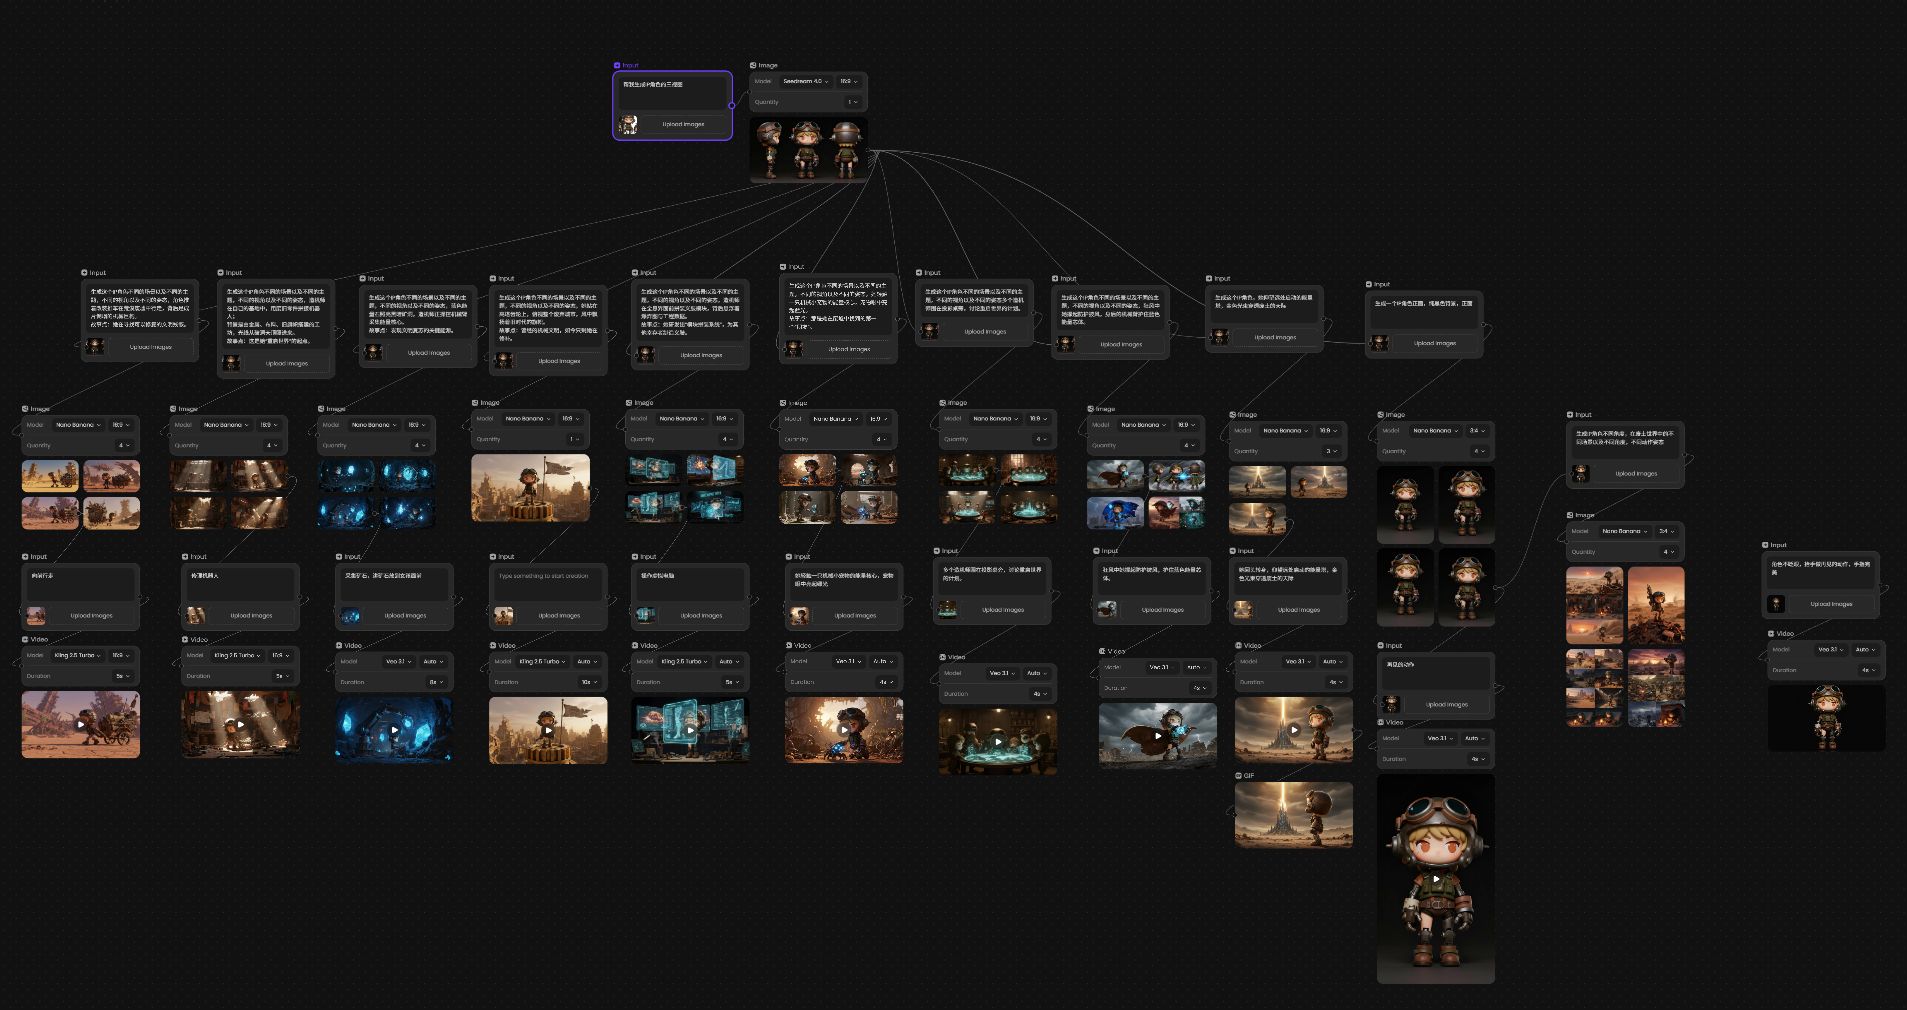Play the large vertical character video
The width and height of the screenshot is (1907, 1010).
1435,879
